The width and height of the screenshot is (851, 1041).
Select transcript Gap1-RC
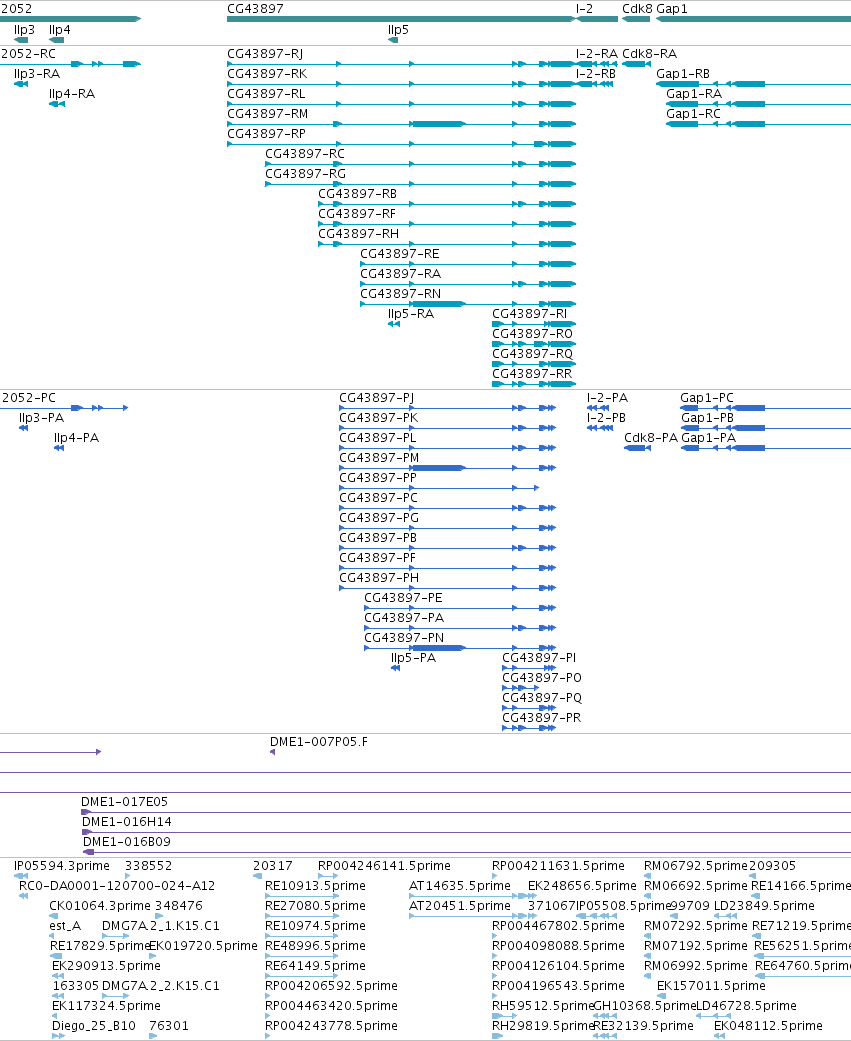(x=759, y=124)
